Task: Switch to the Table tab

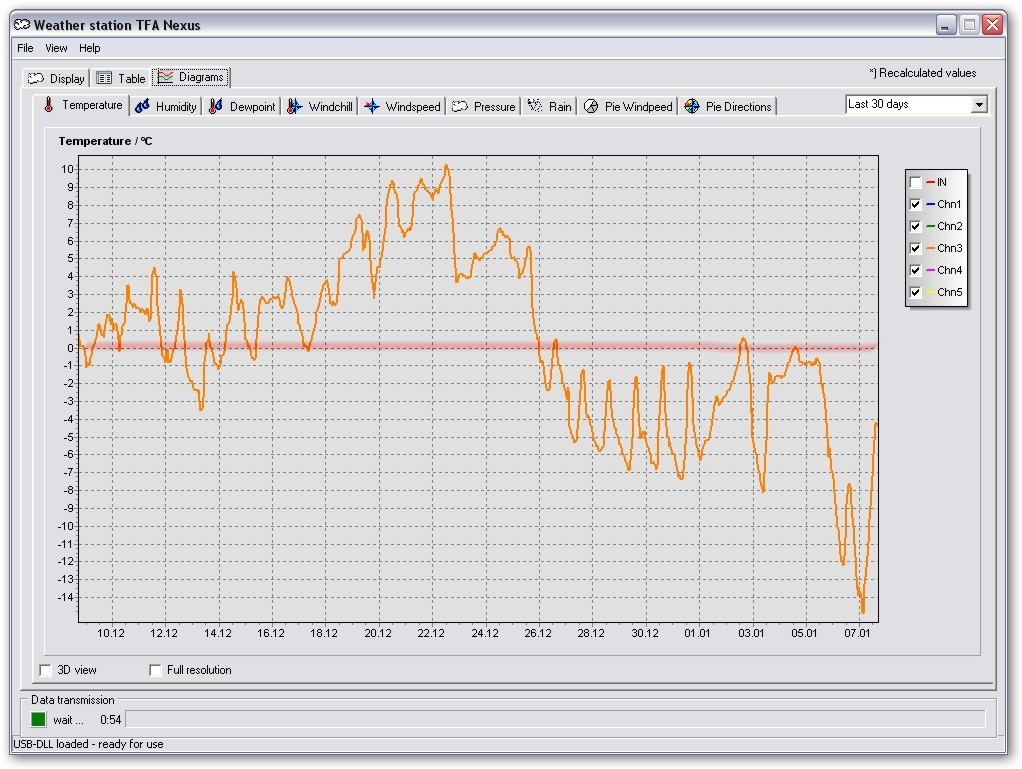Action: tap(121, 78)
